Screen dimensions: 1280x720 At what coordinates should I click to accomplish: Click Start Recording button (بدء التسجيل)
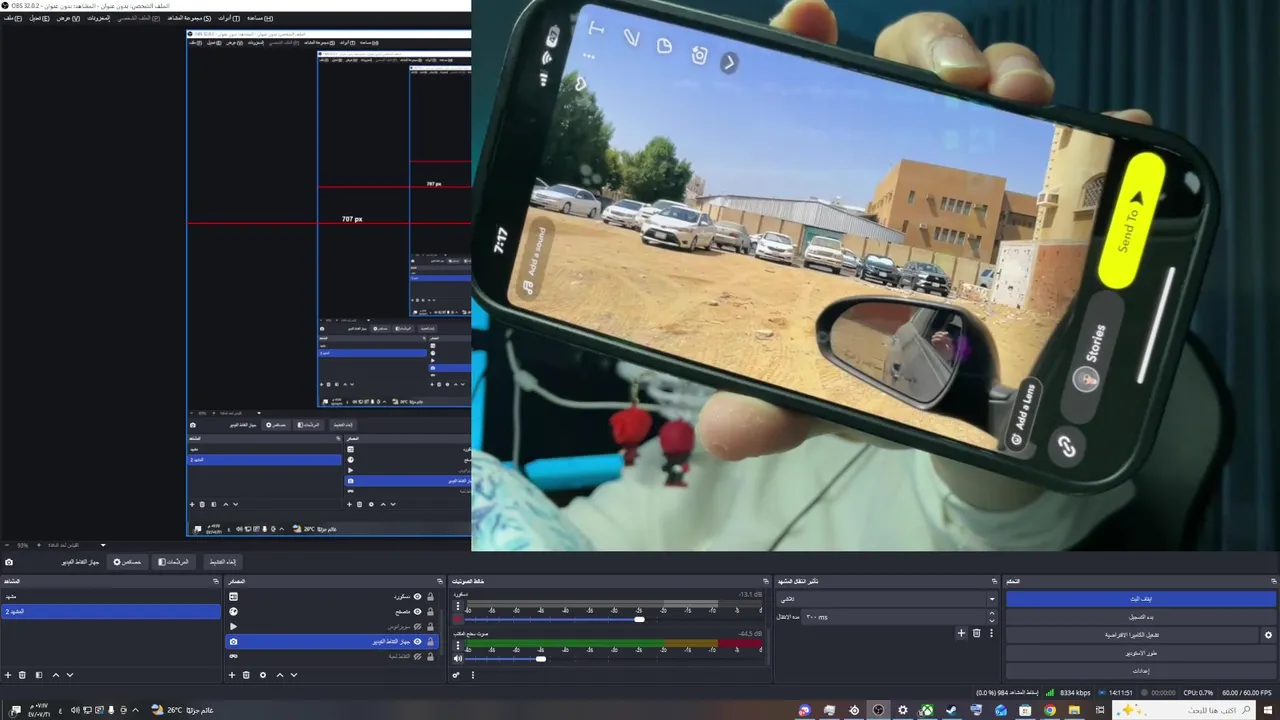tap(1141, 617)
